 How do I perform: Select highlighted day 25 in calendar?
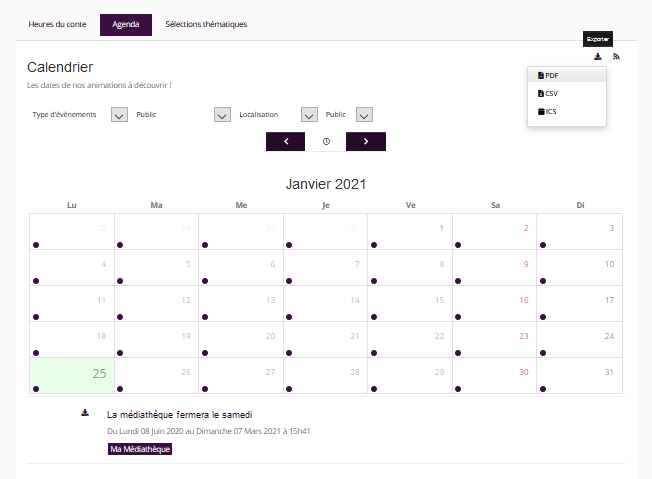click(x=72, y=375)
